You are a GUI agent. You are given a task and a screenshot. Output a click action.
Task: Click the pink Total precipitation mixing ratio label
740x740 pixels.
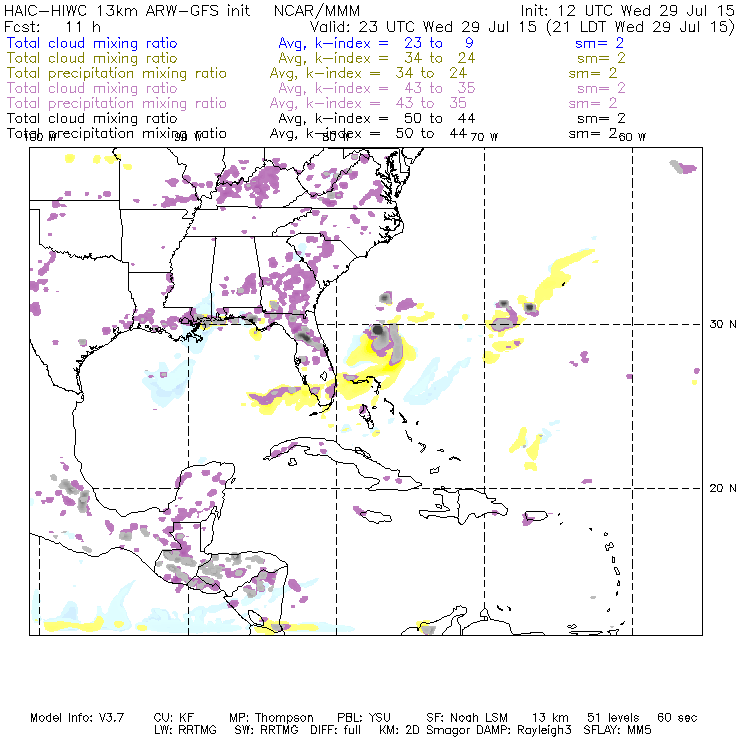pos(117,103)
